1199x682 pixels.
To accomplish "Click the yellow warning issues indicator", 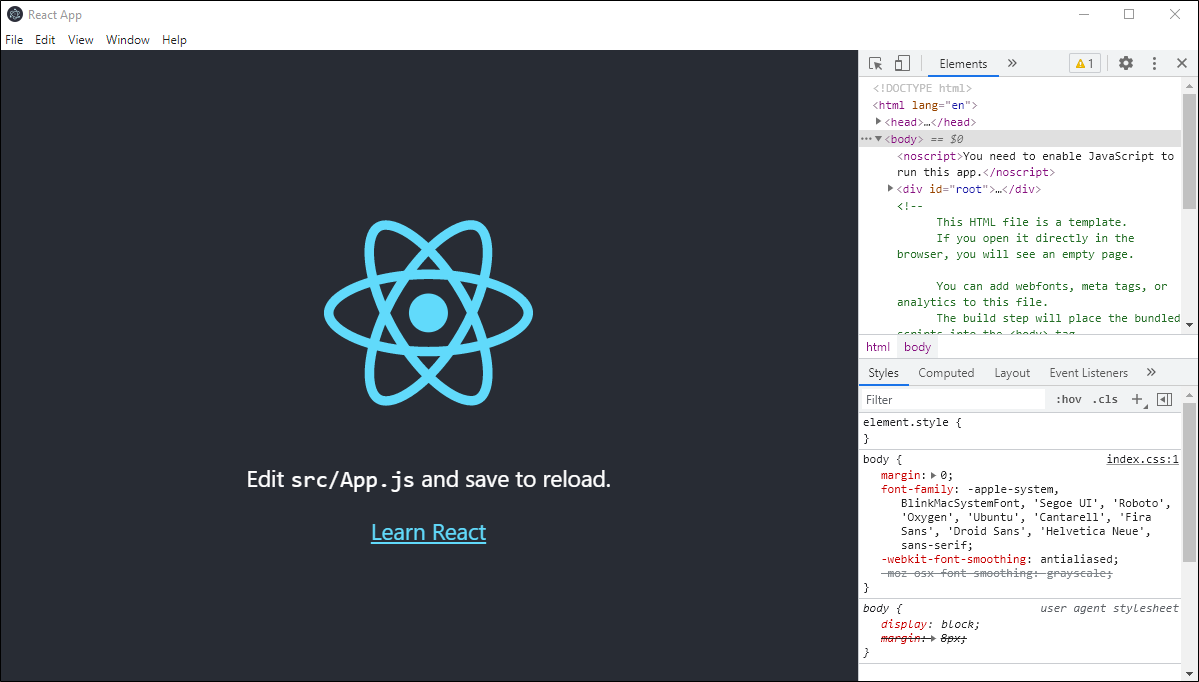I will (x=1084, y=62).
